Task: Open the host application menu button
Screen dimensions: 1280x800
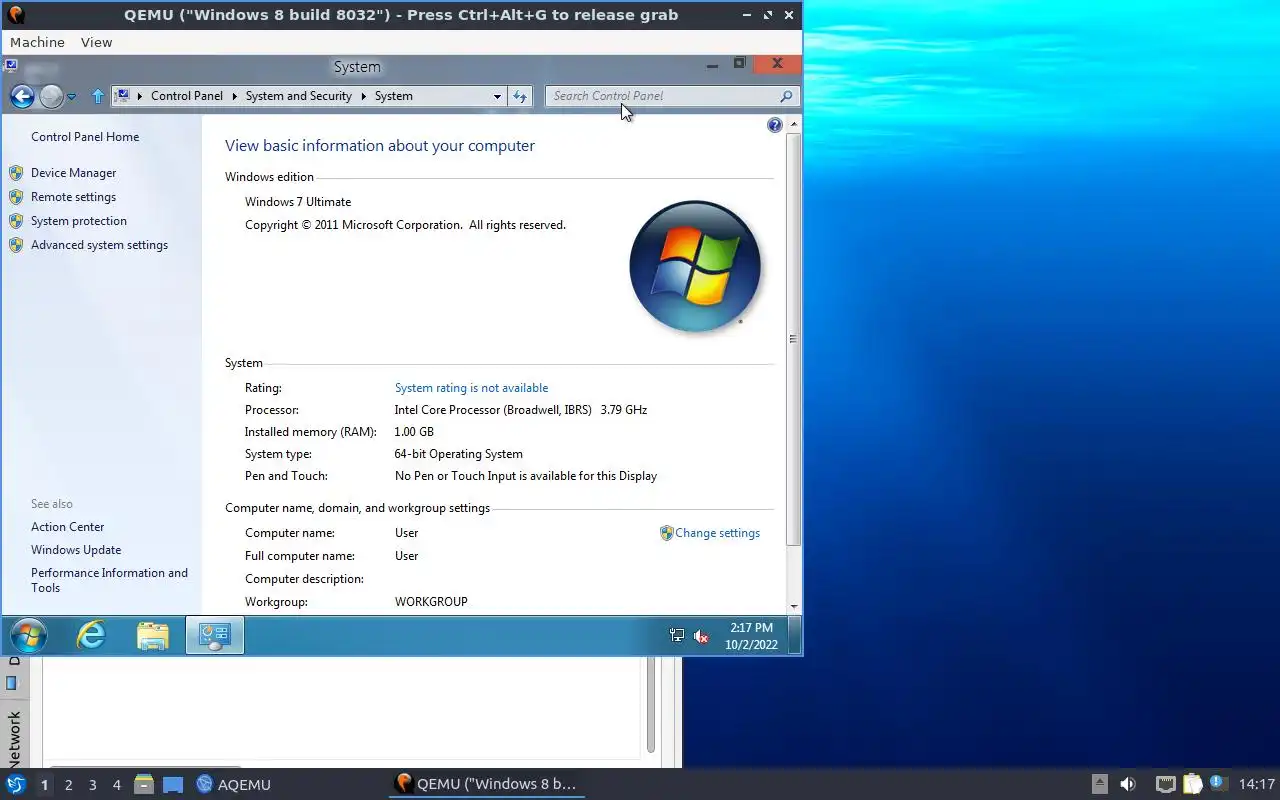Action: 16,784
